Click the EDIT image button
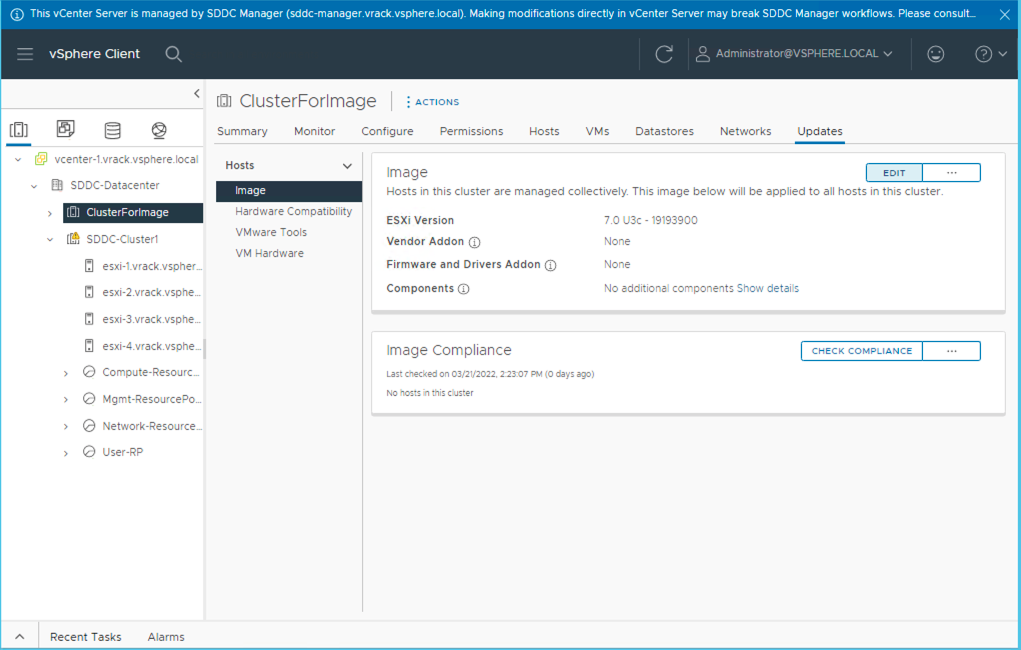 click(x=894, y=173)
